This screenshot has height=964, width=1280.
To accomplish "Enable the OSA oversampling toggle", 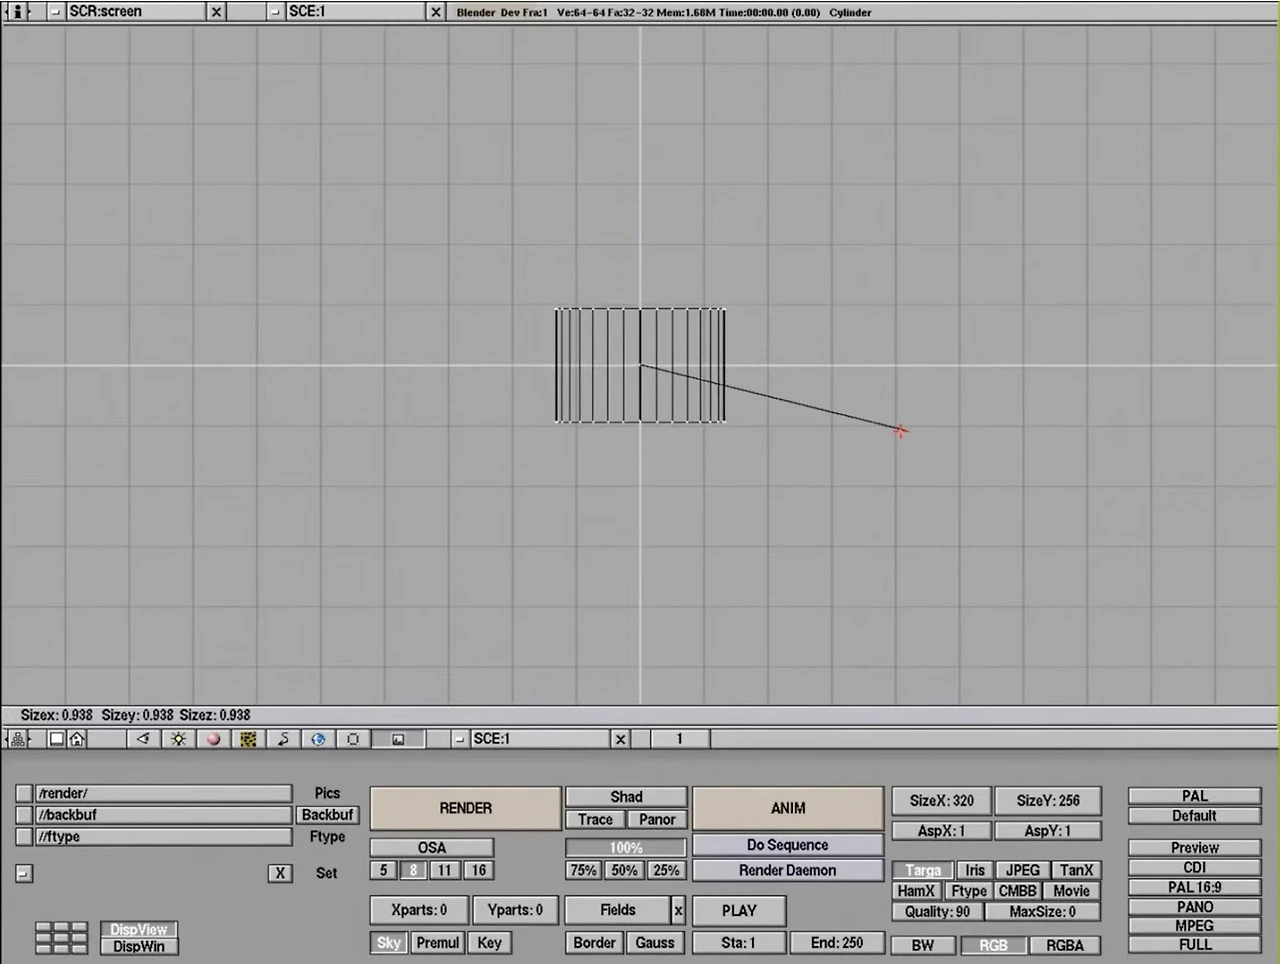I will click(x=432, y=847).
